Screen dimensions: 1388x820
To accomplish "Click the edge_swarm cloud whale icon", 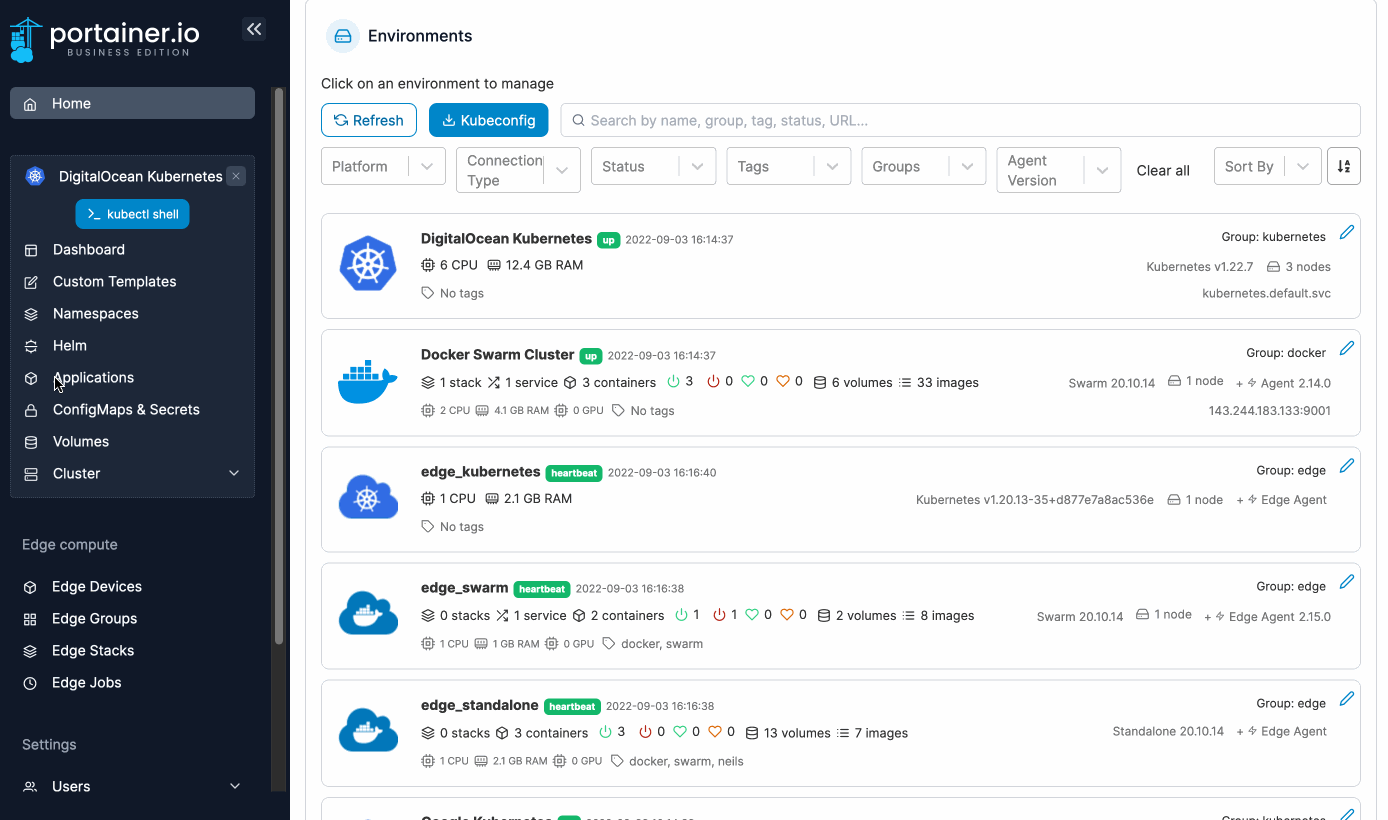I will pos(368,613).
